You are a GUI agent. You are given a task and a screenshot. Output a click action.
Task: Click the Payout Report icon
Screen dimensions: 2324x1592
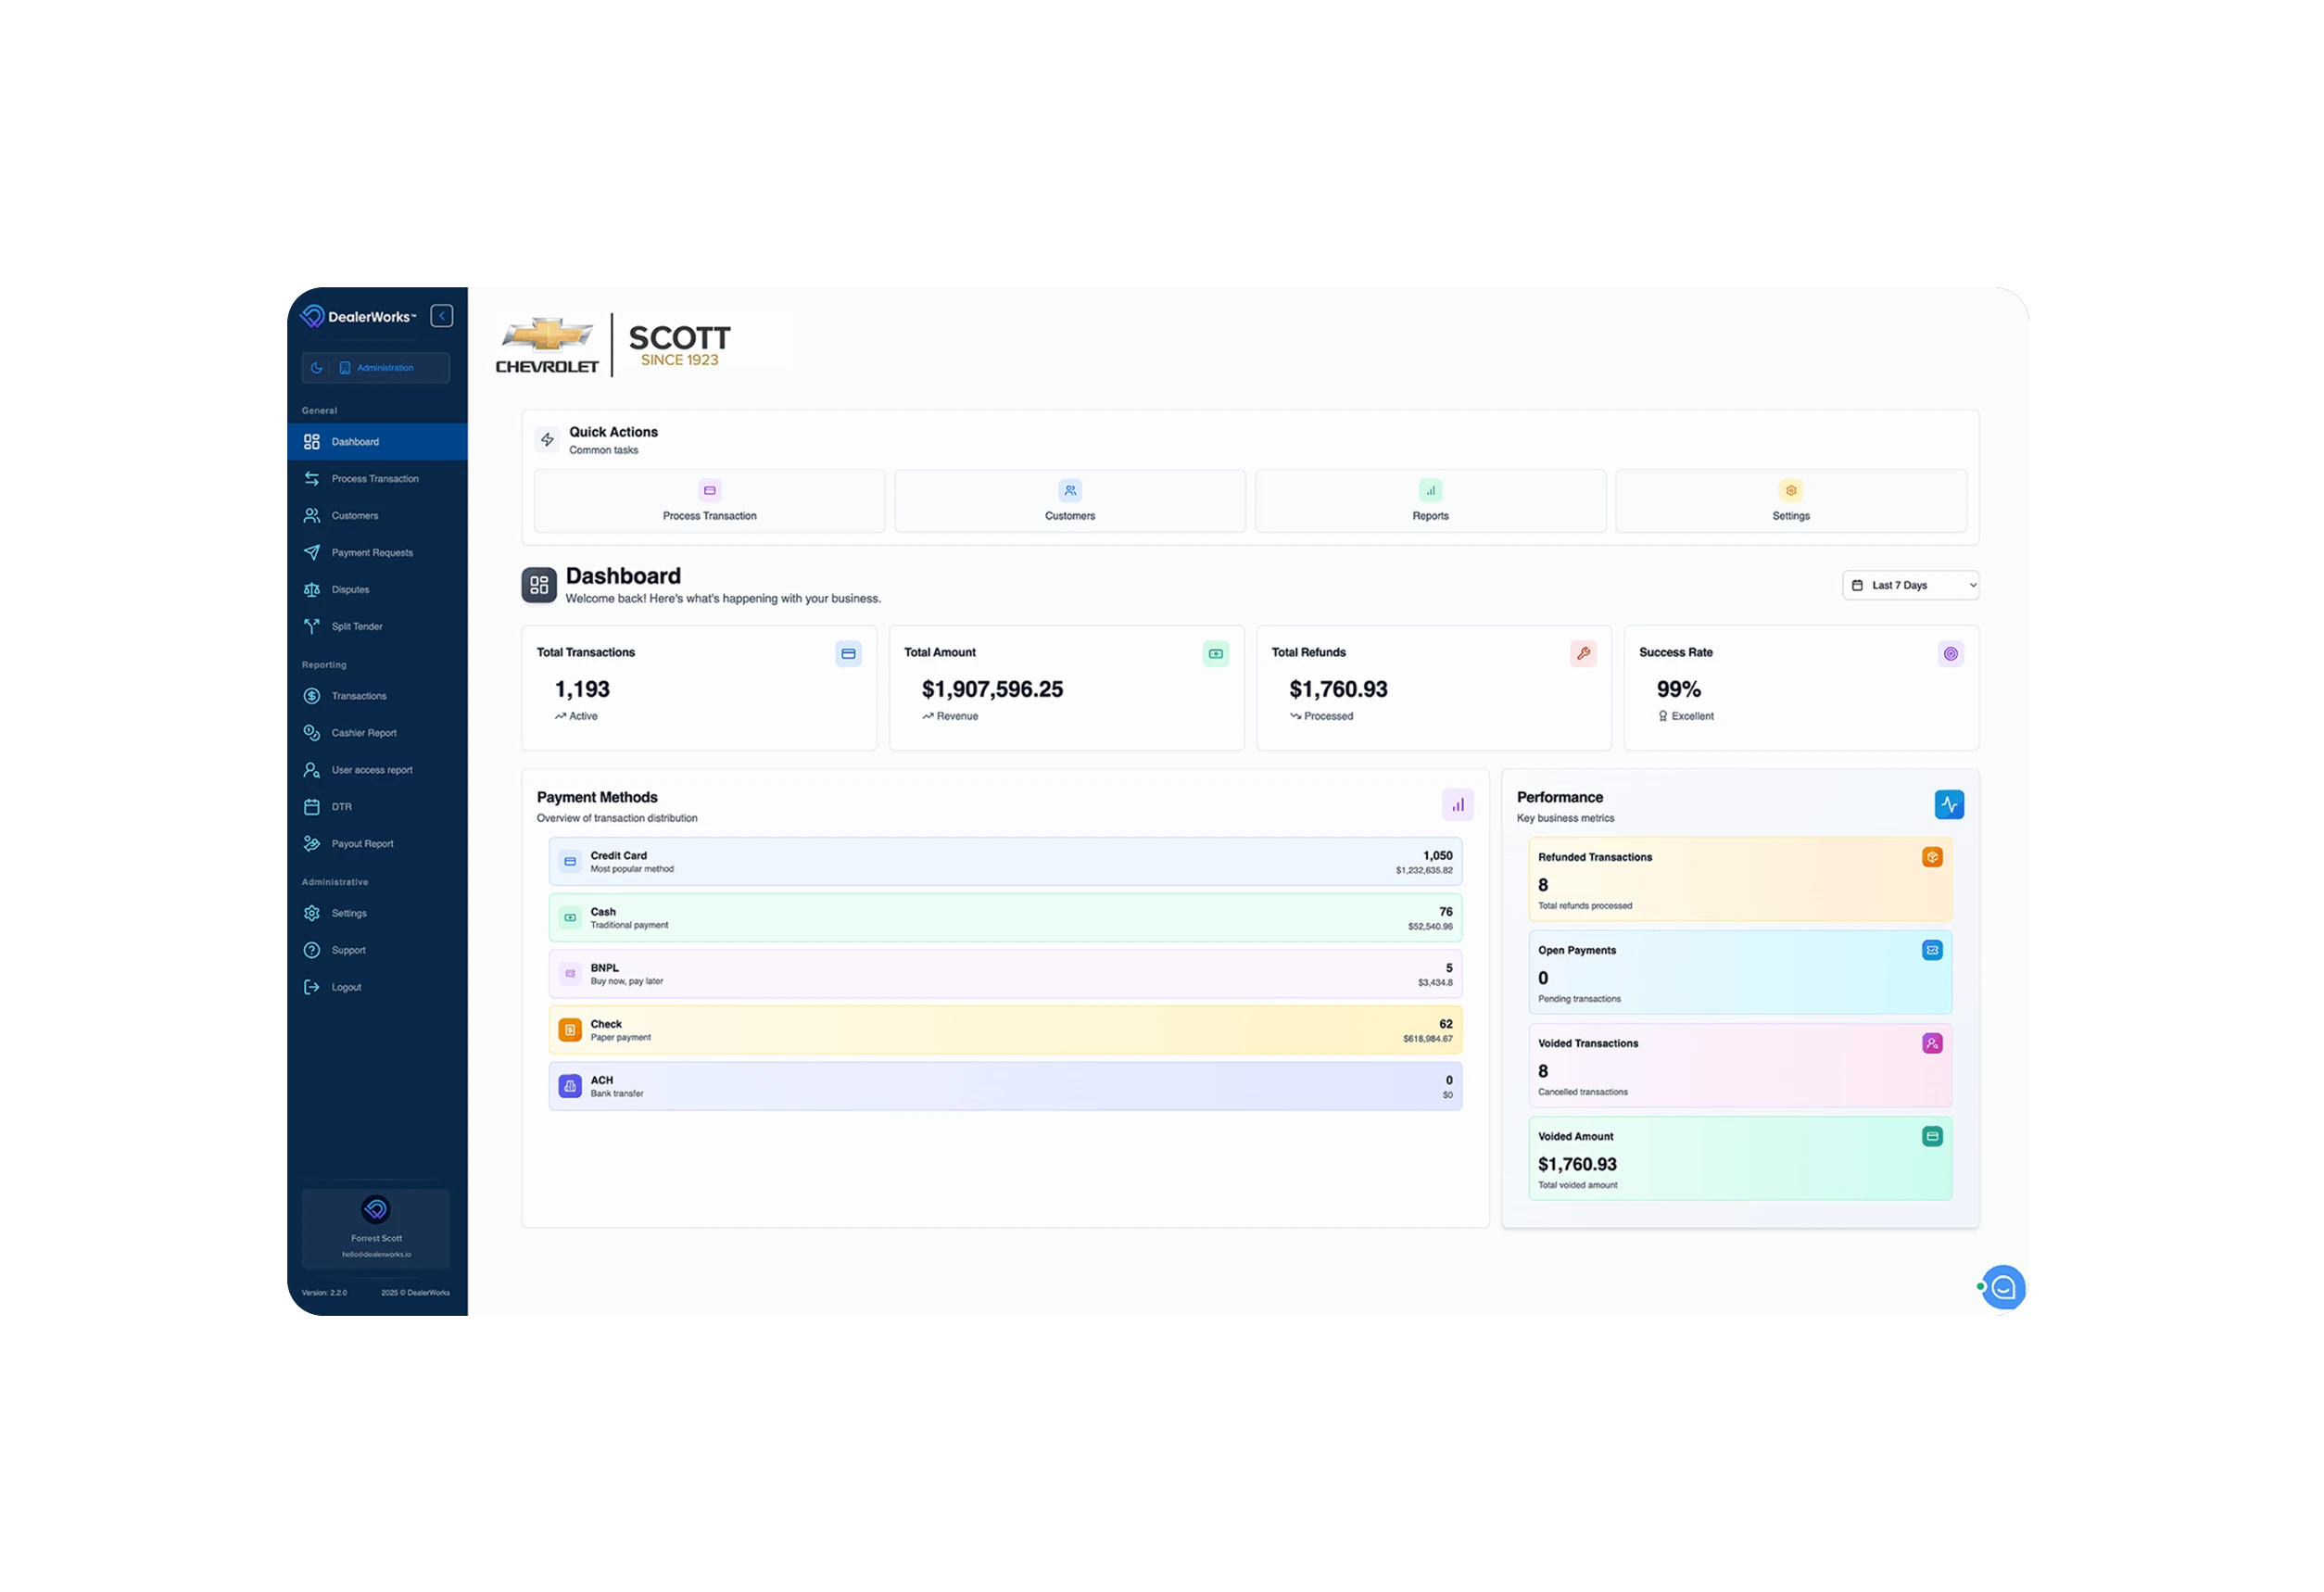312,844
